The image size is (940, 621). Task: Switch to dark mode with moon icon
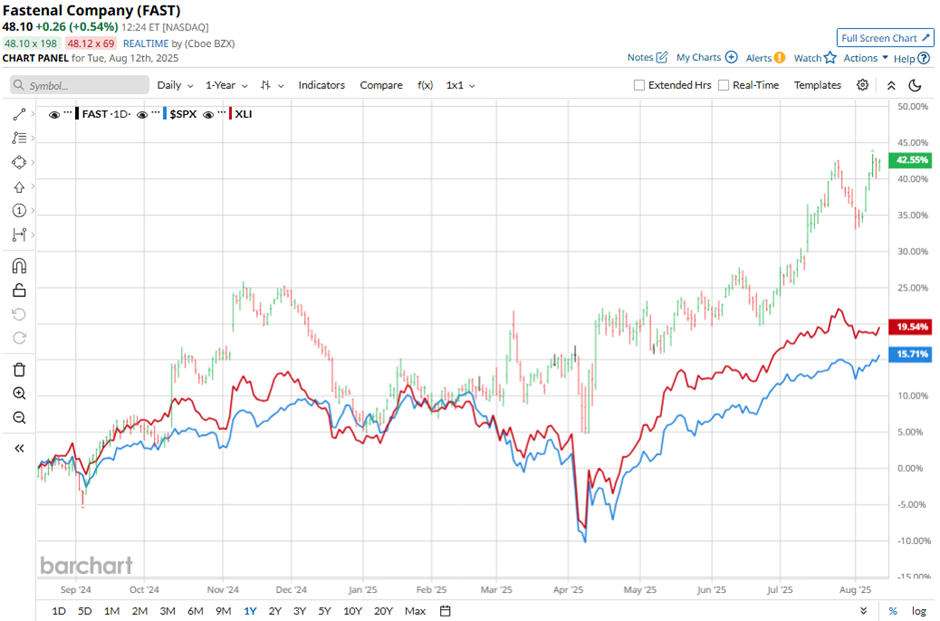(x=915, y=85)
